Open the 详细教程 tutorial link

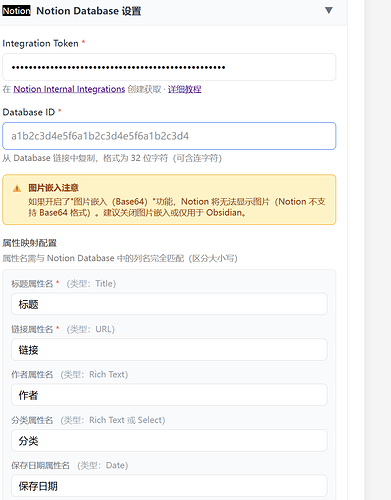coord(184,89)
